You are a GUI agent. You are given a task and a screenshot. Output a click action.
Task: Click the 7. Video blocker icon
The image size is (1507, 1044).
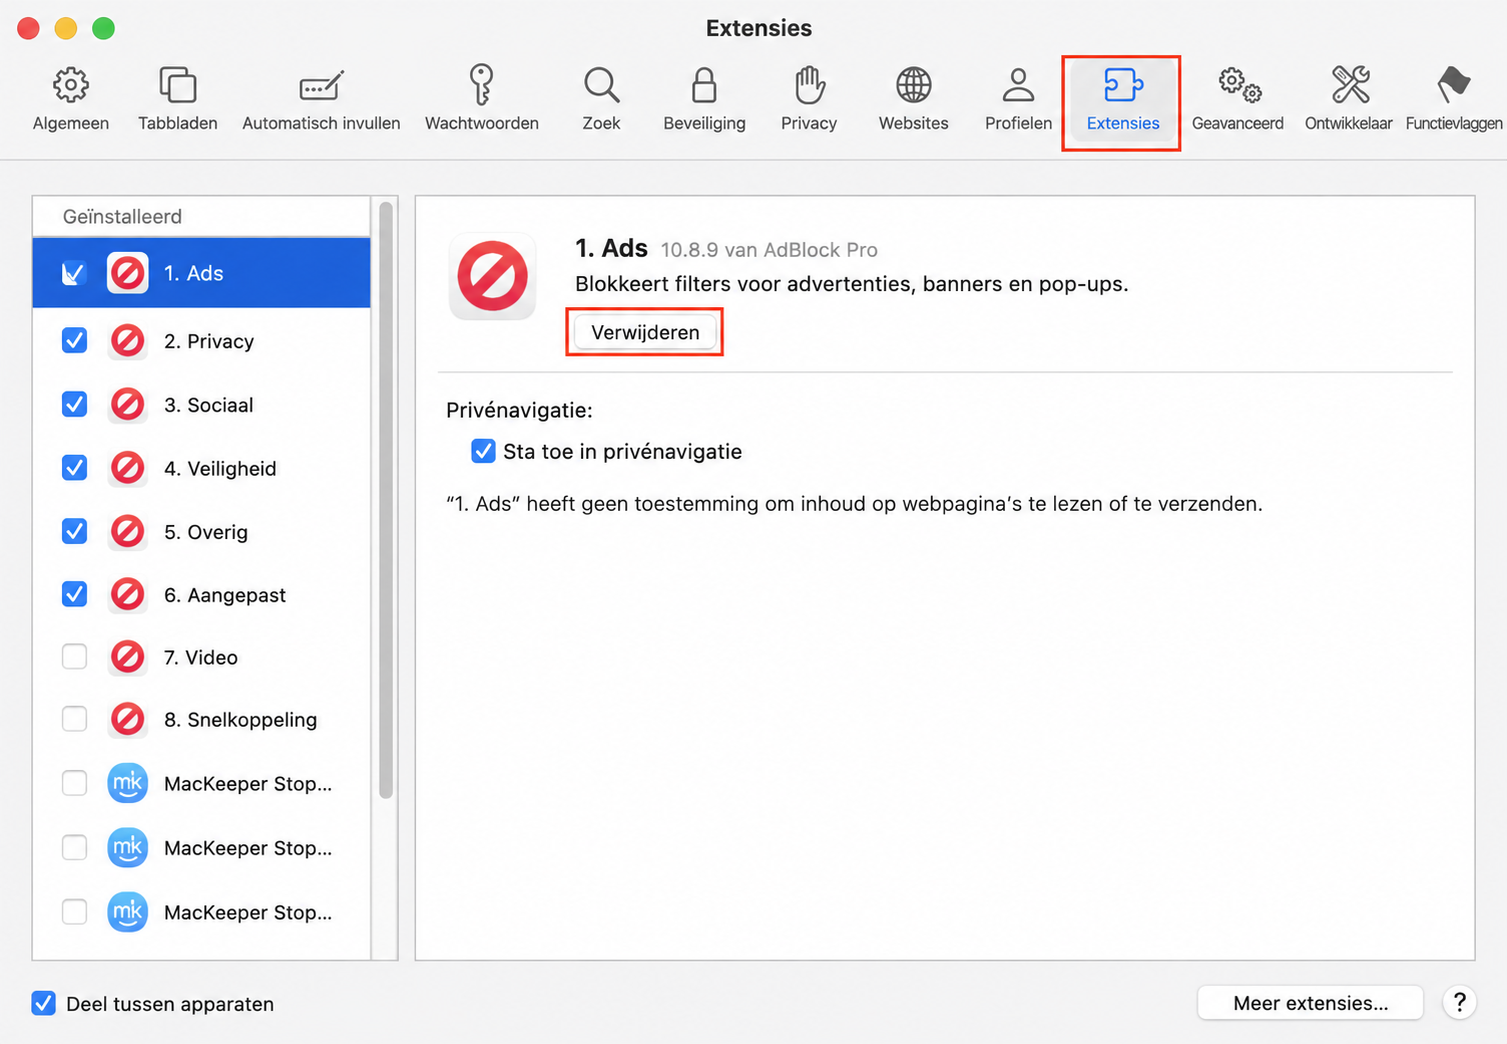[128, 657]
